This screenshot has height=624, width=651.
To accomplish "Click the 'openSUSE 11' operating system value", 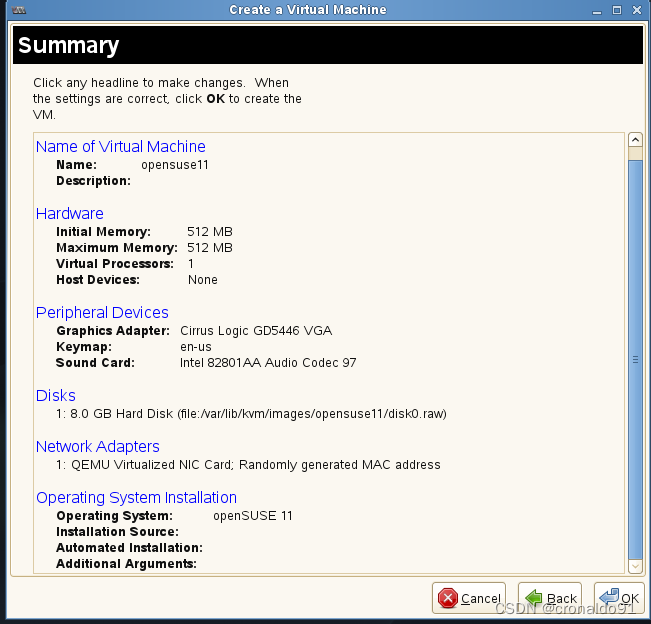I will pyautogui.click(x=253, y=516).
